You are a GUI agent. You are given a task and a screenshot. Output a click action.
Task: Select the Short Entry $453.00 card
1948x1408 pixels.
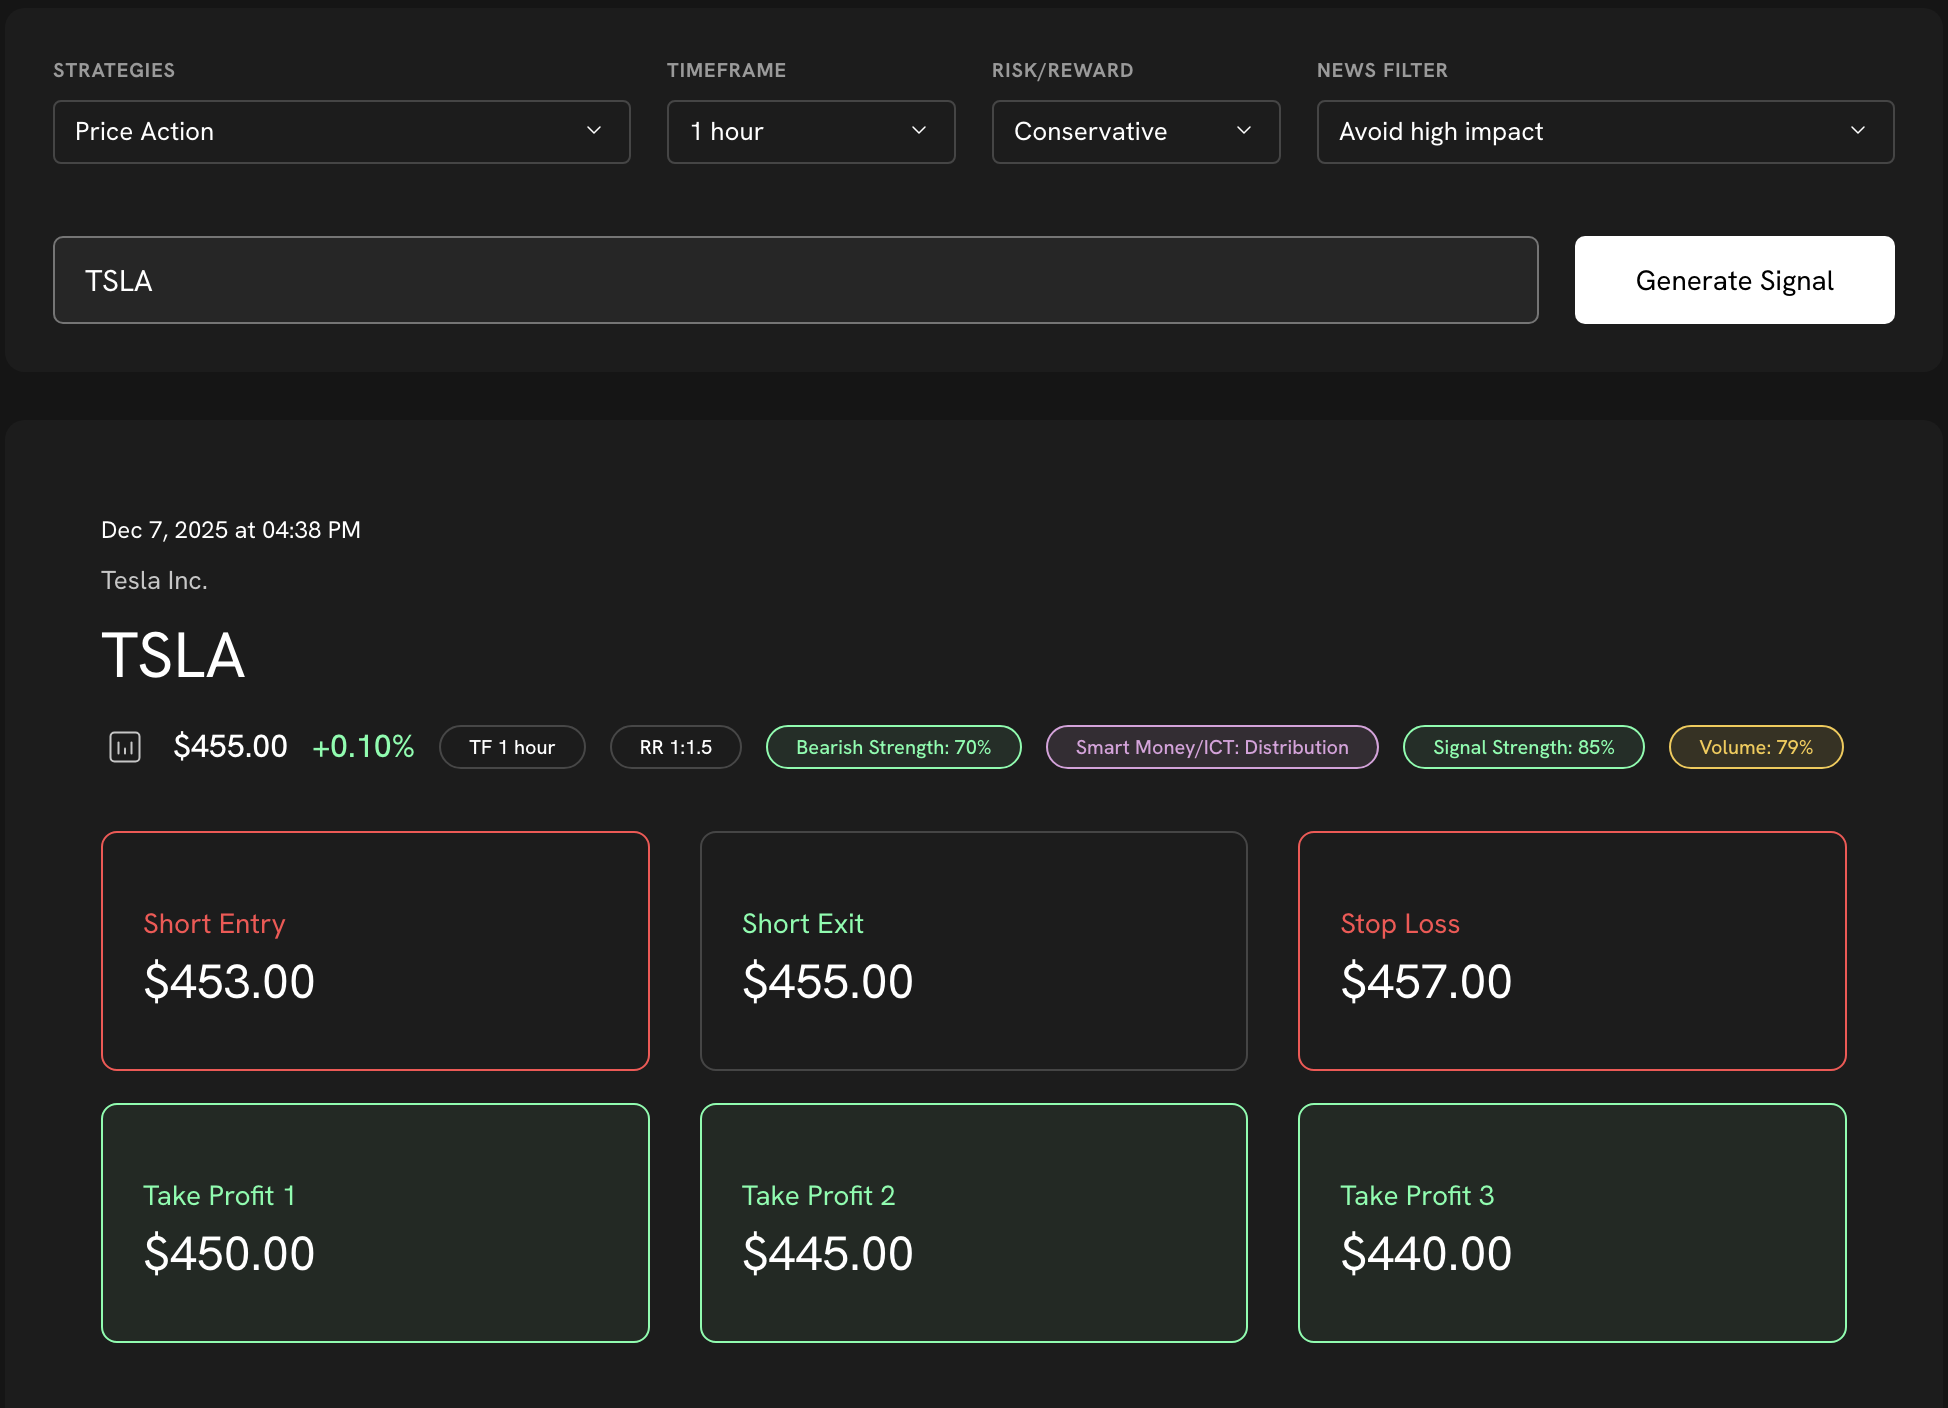coord(375,950)
